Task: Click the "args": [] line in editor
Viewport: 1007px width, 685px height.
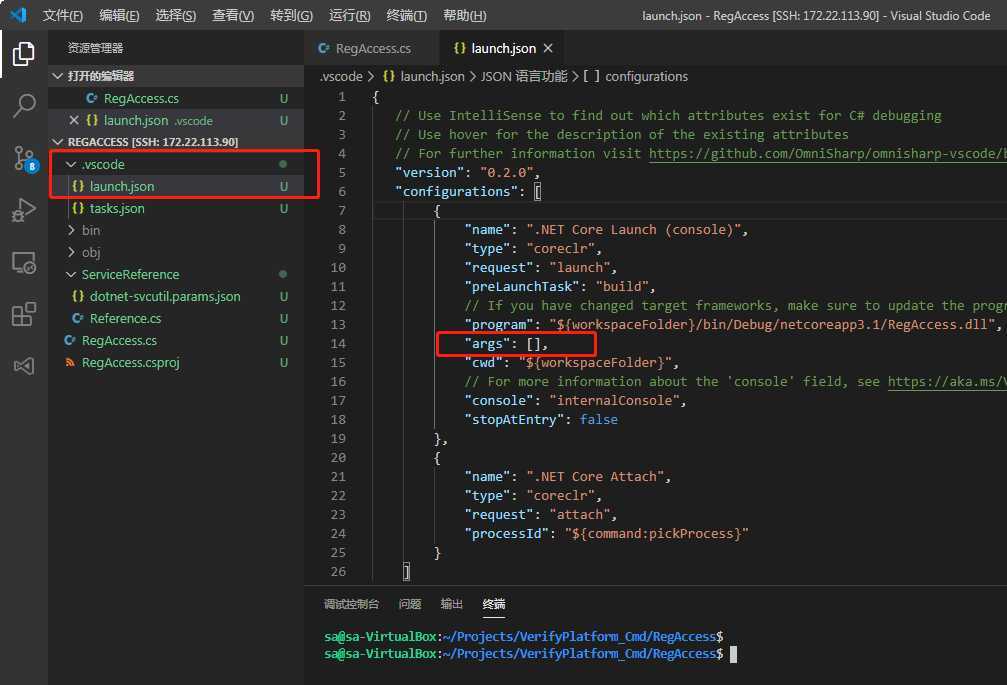Action: click(506, 343)
